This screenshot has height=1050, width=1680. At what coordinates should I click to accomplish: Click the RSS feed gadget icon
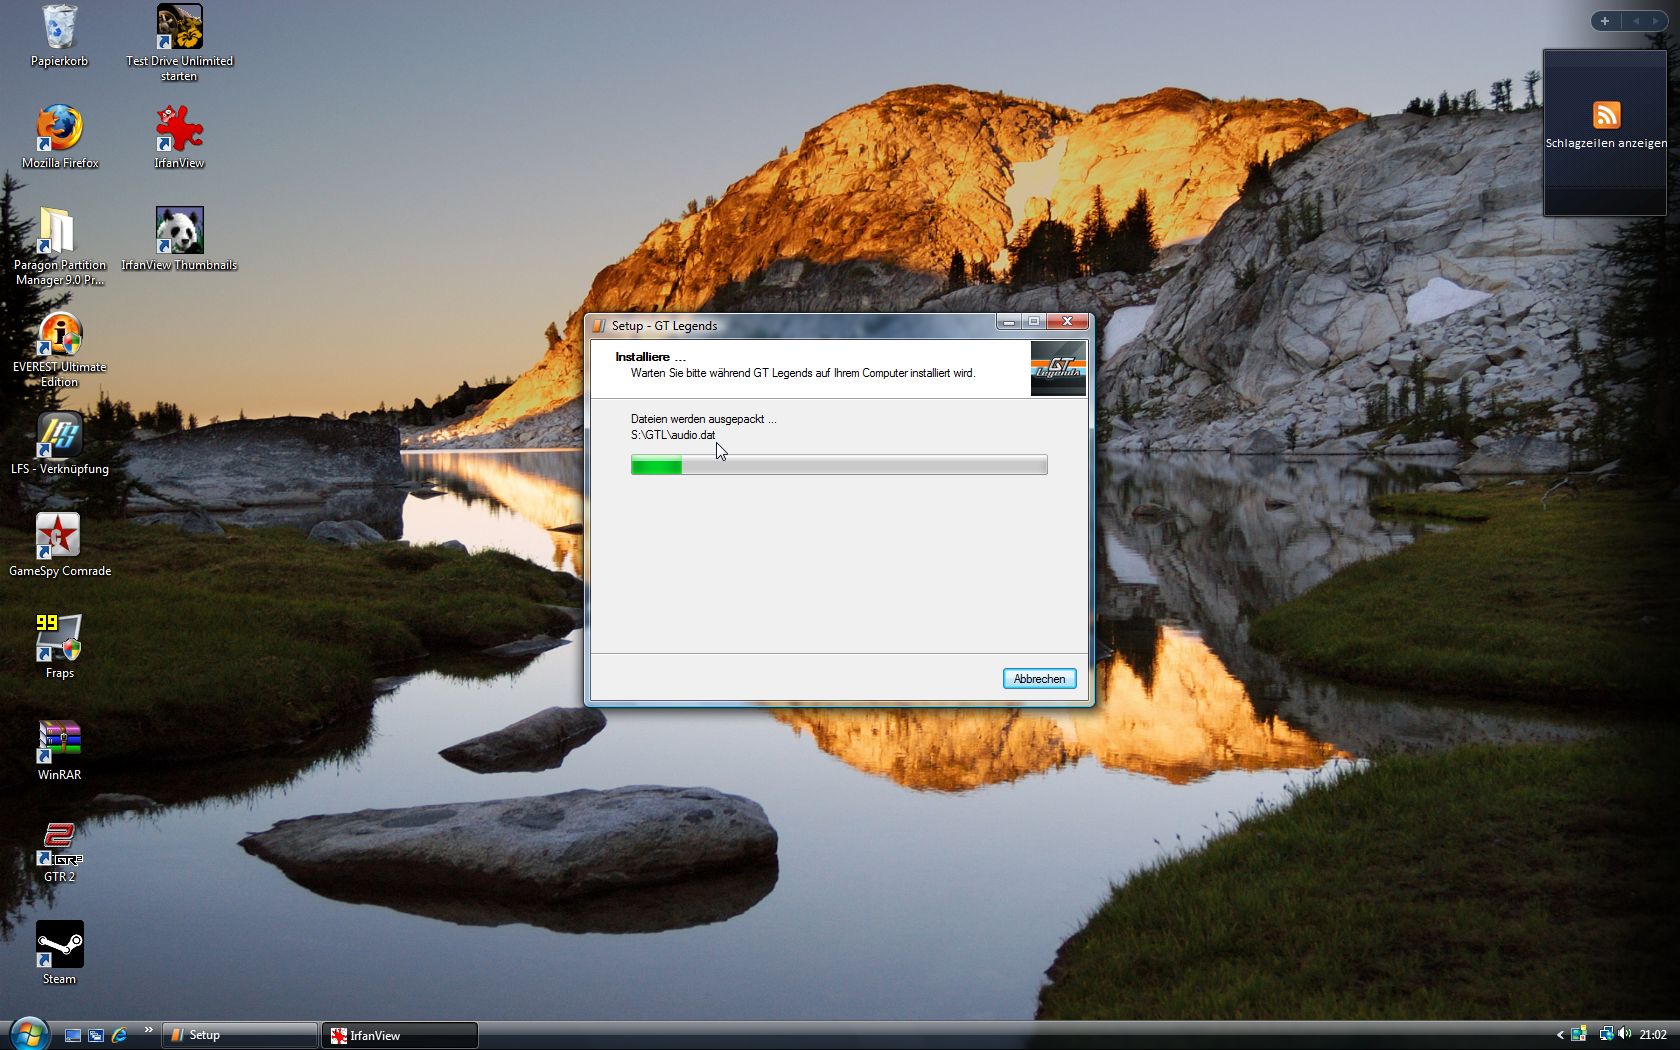(1606, 115)
